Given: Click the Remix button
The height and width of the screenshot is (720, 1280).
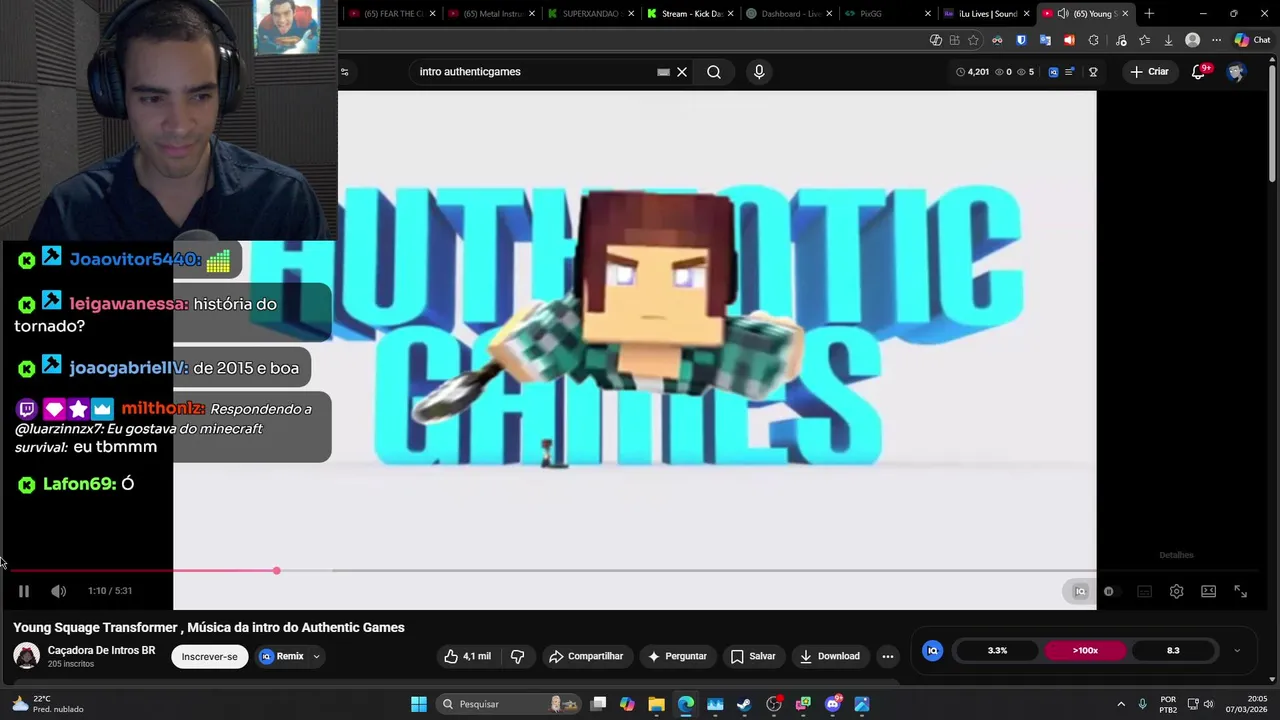Looking at the screenshot, I should pyautogui.click(x=282, y=656).
